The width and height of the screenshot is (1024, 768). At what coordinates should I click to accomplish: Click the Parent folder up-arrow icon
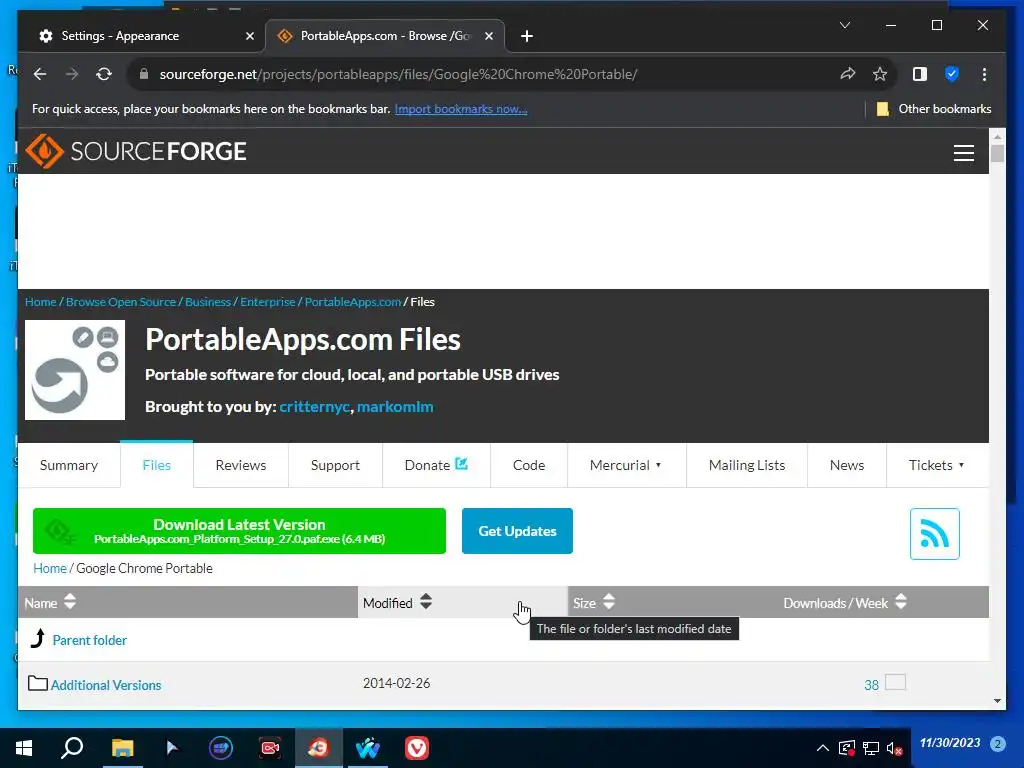[x=39, y=638]
